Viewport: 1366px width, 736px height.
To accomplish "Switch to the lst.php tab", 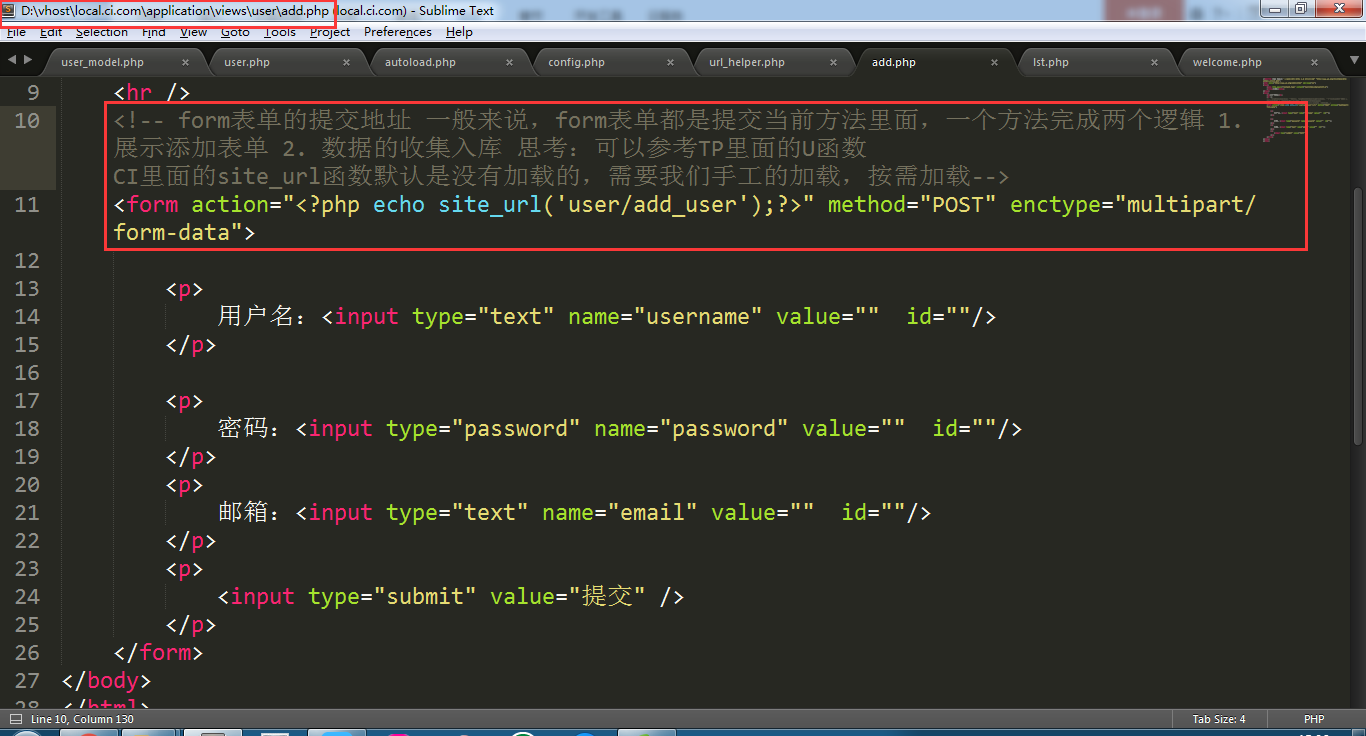I will point(1050,62).
